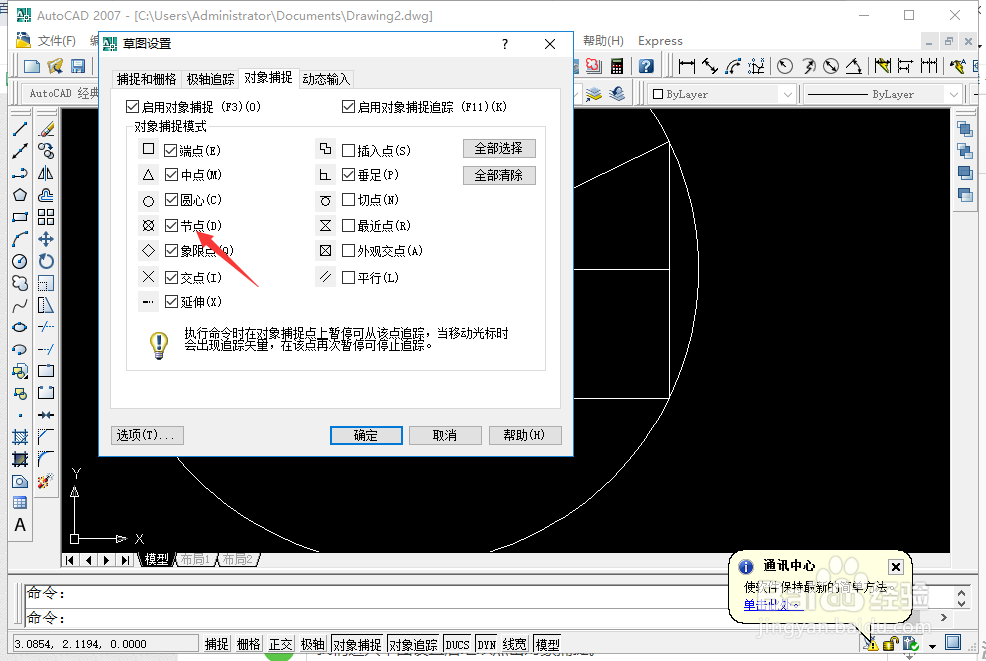This screenshot has height=661, width=986.
Task: Enable the 插入点(S) snap mode
Action: click(348, 150)
